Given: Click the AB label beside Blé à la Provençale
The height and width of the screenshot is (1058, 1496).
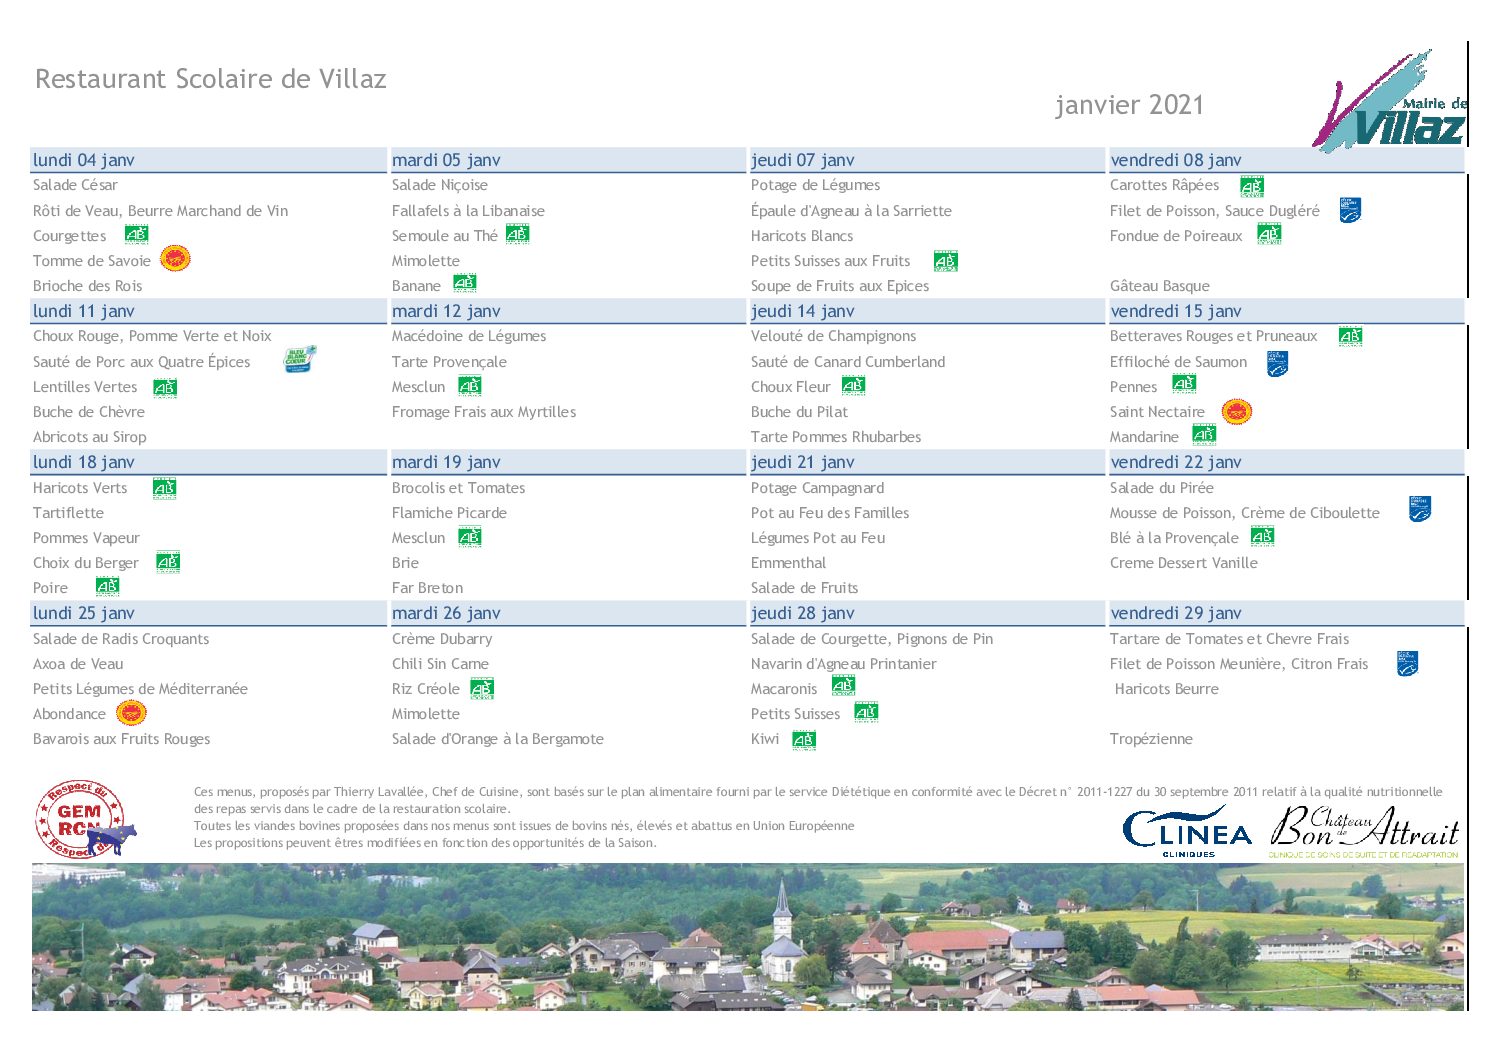Looking at the screenshot, I should (1263, 537).
